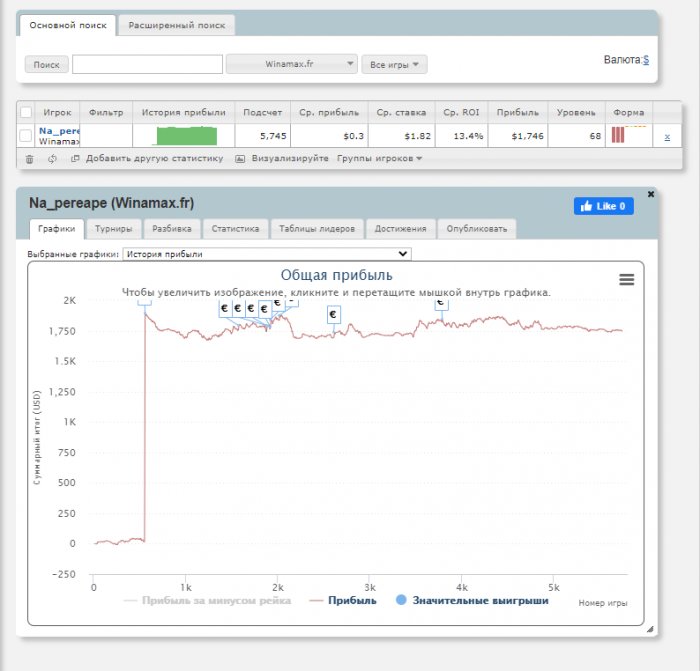This screenshot has width=700, height=671.
Task: Open the Разбивка tab
Action: click(172, 229)
